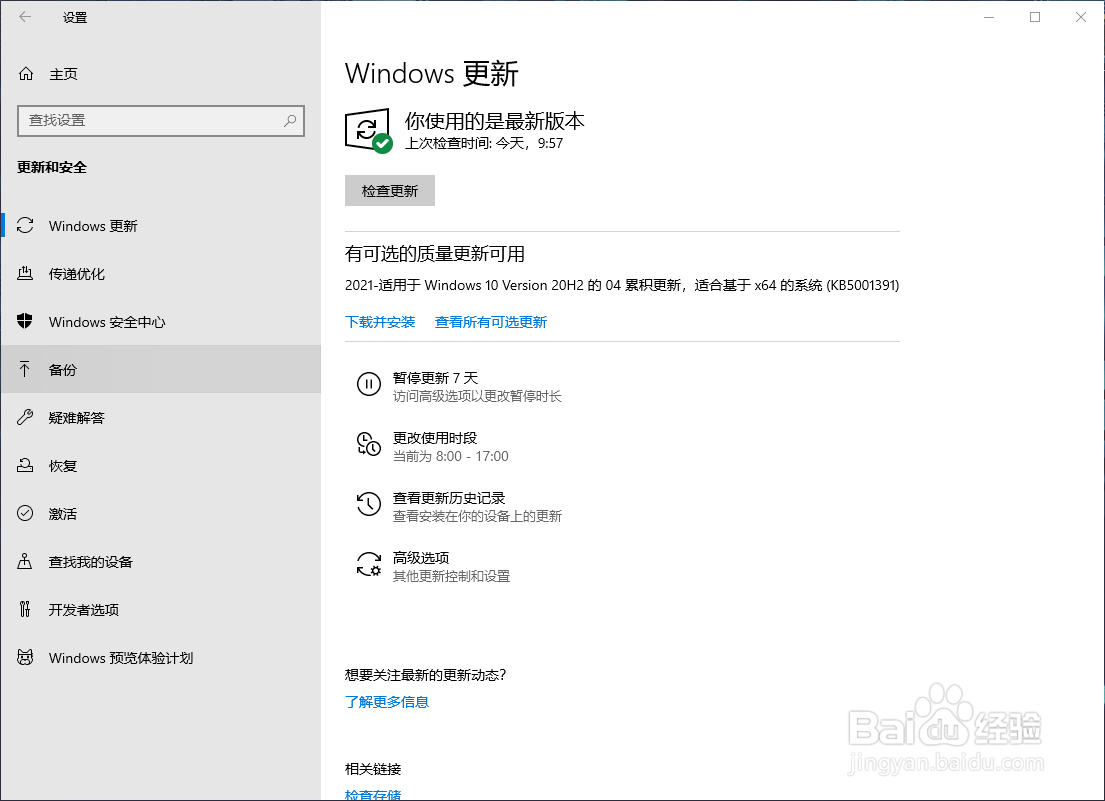The height and width of the screenshot is (801, 1105).
Task: 点击传递优化的显示器图标
Action: click(25, 273)
